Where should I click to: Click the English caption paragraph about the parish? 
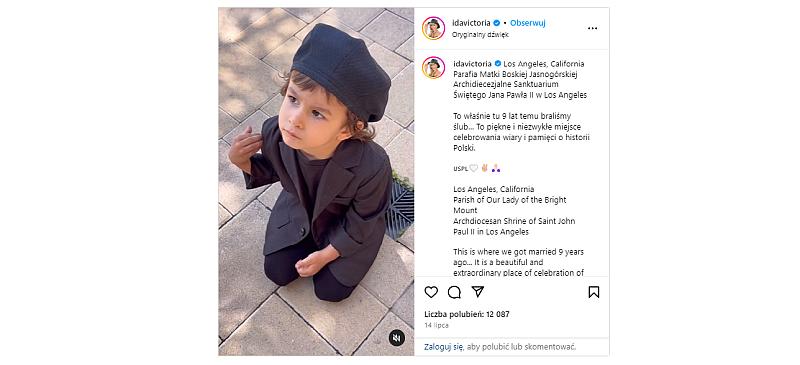[x=514, y=210]
